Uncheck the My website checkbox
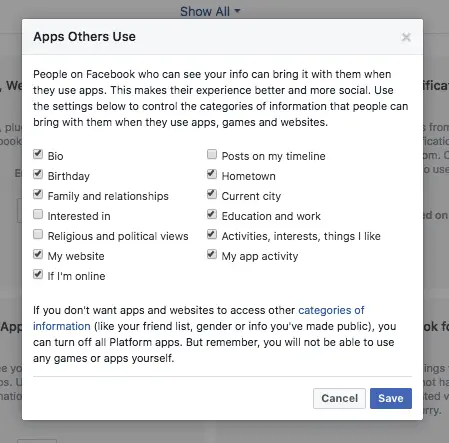This screenshot has height=443, width=449. (38, 254)
